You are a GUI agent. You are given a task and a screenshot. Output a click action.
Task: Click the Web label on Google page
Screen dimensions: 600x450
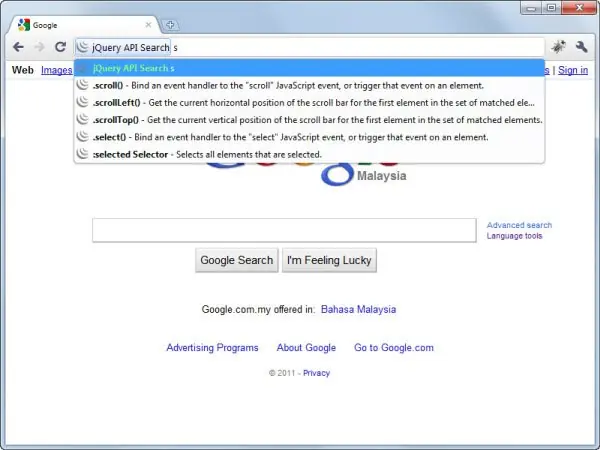click(x=23, y=70)
